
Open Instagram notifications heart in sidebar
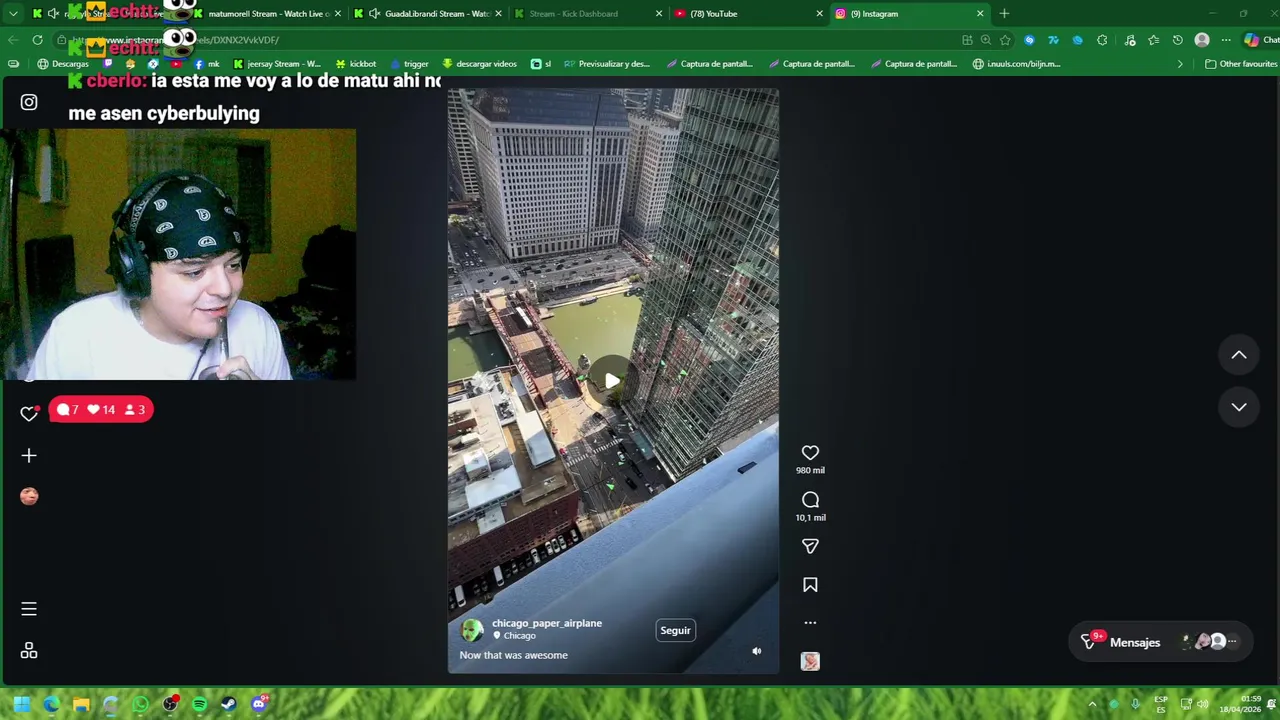29,413
